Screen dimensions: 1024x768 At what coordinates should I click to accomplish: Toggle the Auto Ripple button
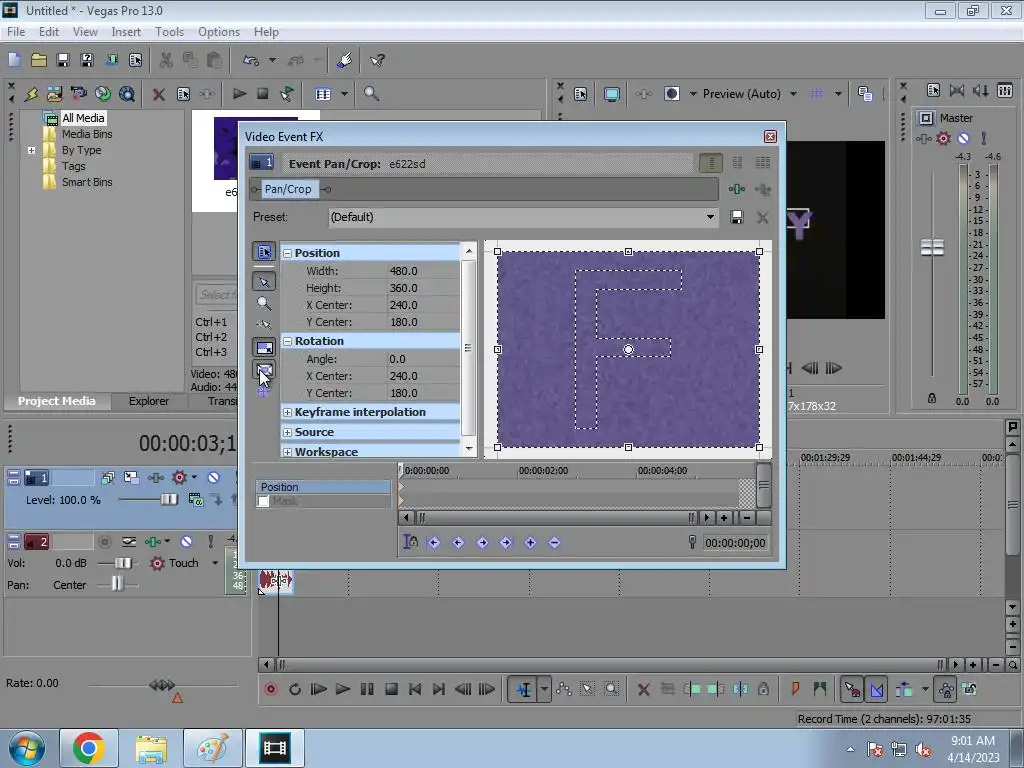(x=904, y=689)
